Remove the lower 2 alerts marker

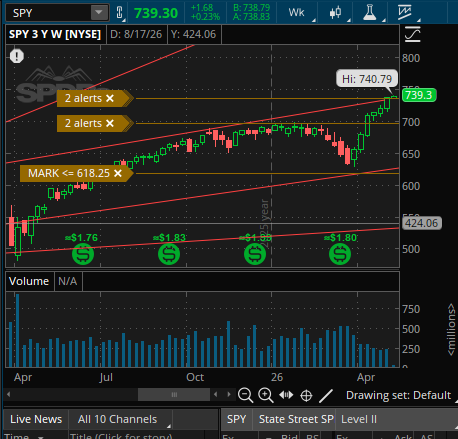click(x=110, y=123)
